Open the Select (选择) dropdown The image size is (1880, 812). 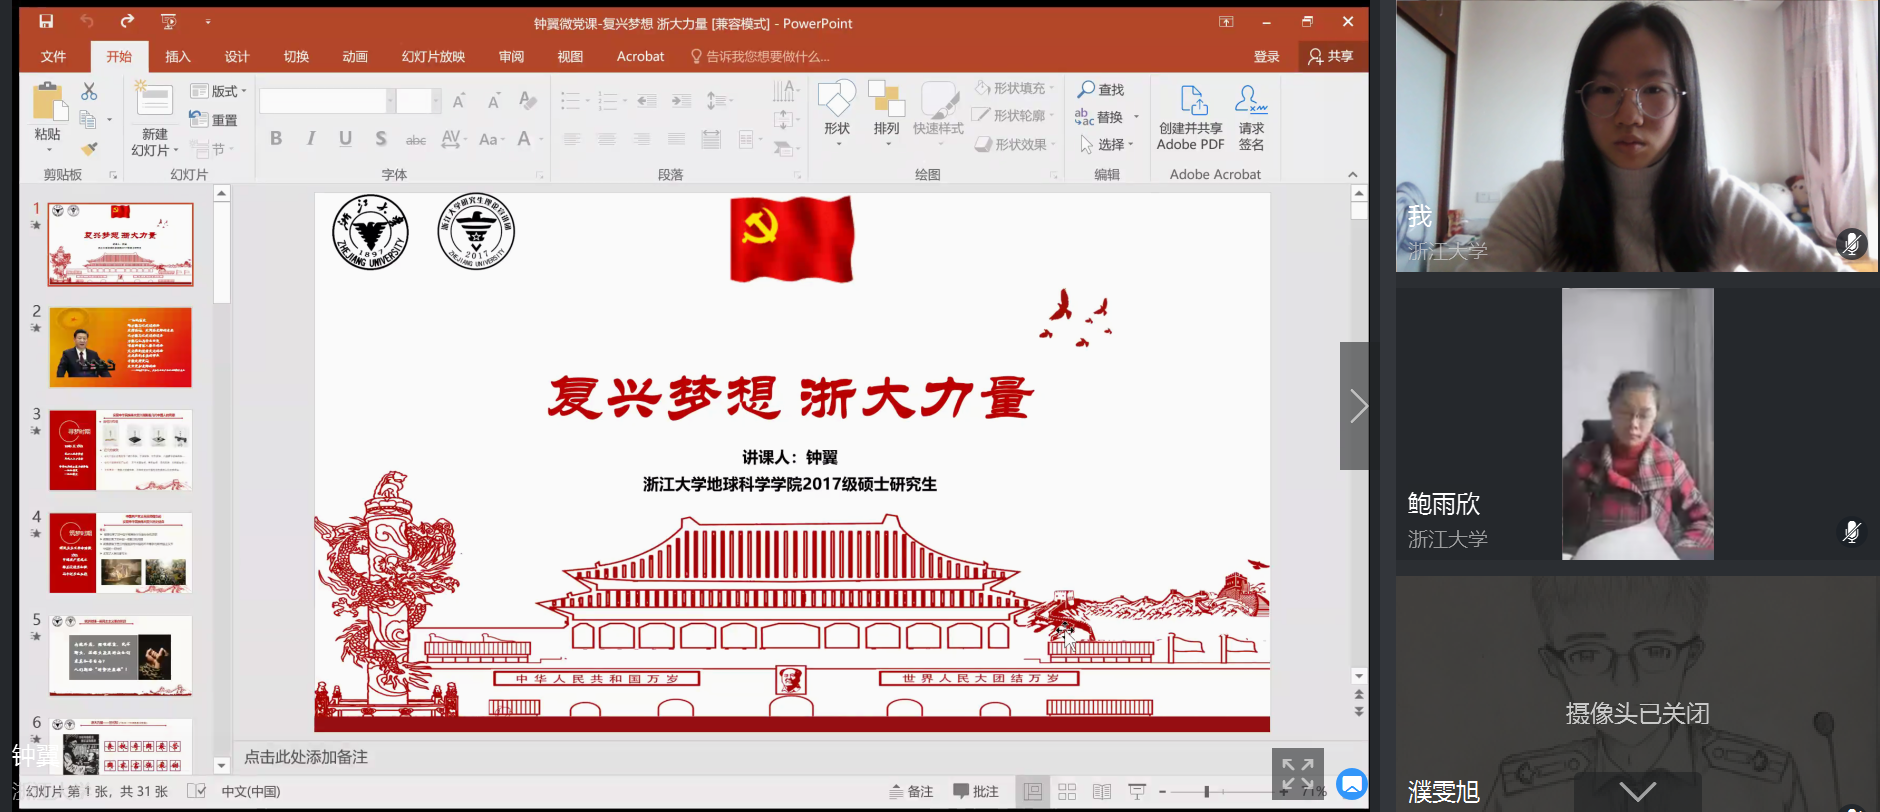click(x=1108, y=145)
